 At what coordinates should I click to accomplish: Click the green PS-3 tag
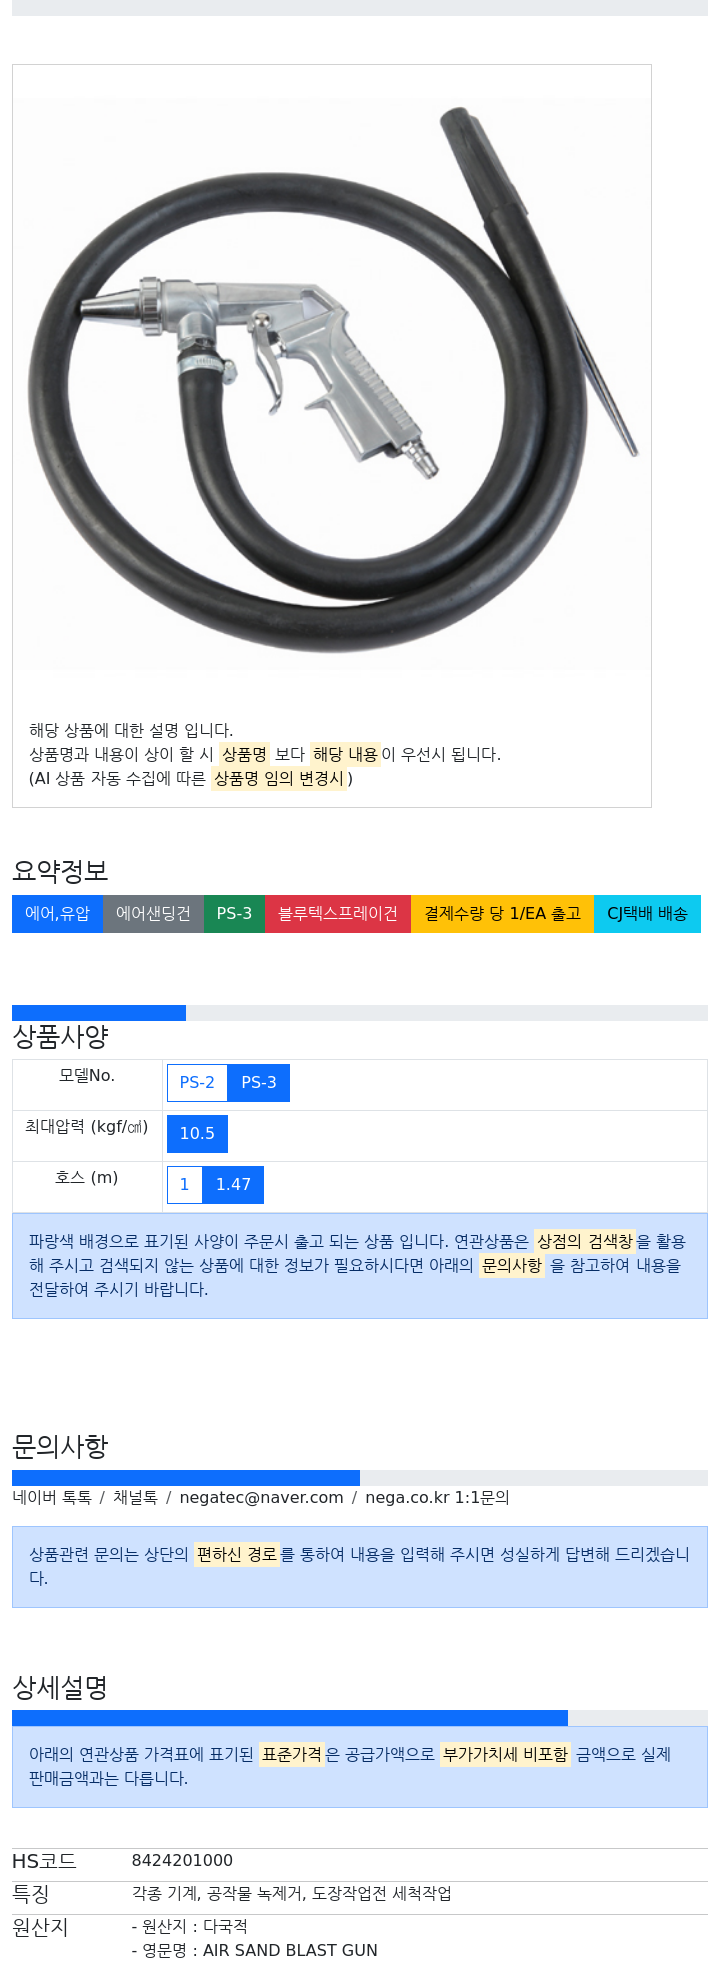[x=234, y=914]
